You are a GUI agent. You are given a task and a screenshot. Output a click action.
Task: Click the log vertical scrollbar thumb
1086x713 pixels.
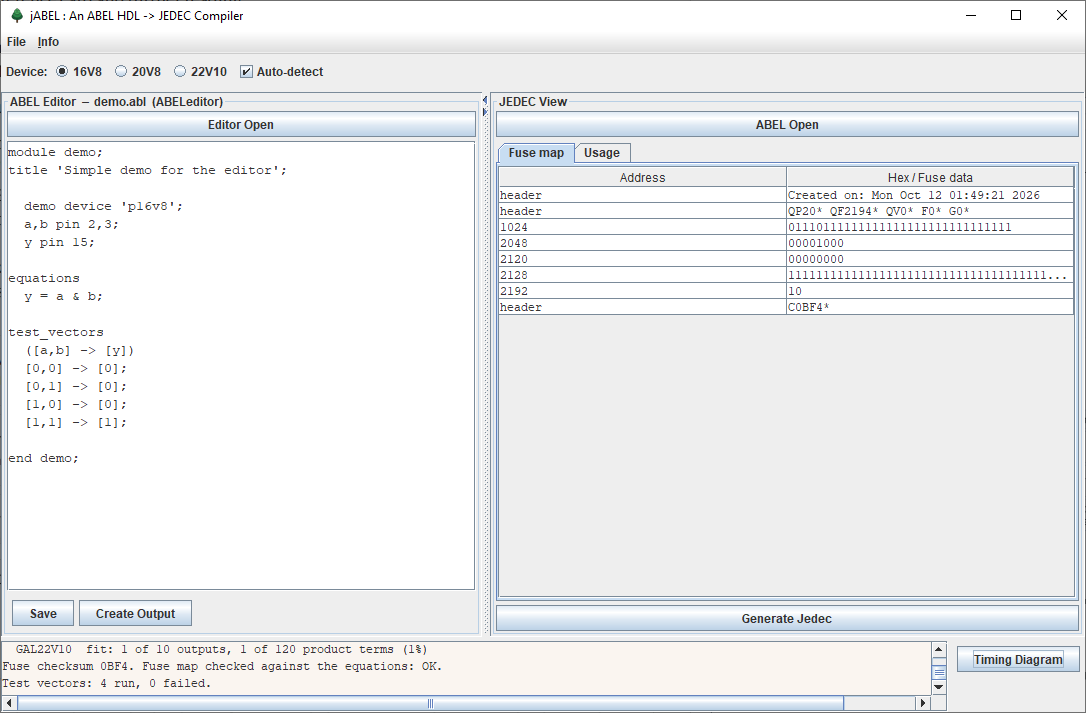[939, 672]
